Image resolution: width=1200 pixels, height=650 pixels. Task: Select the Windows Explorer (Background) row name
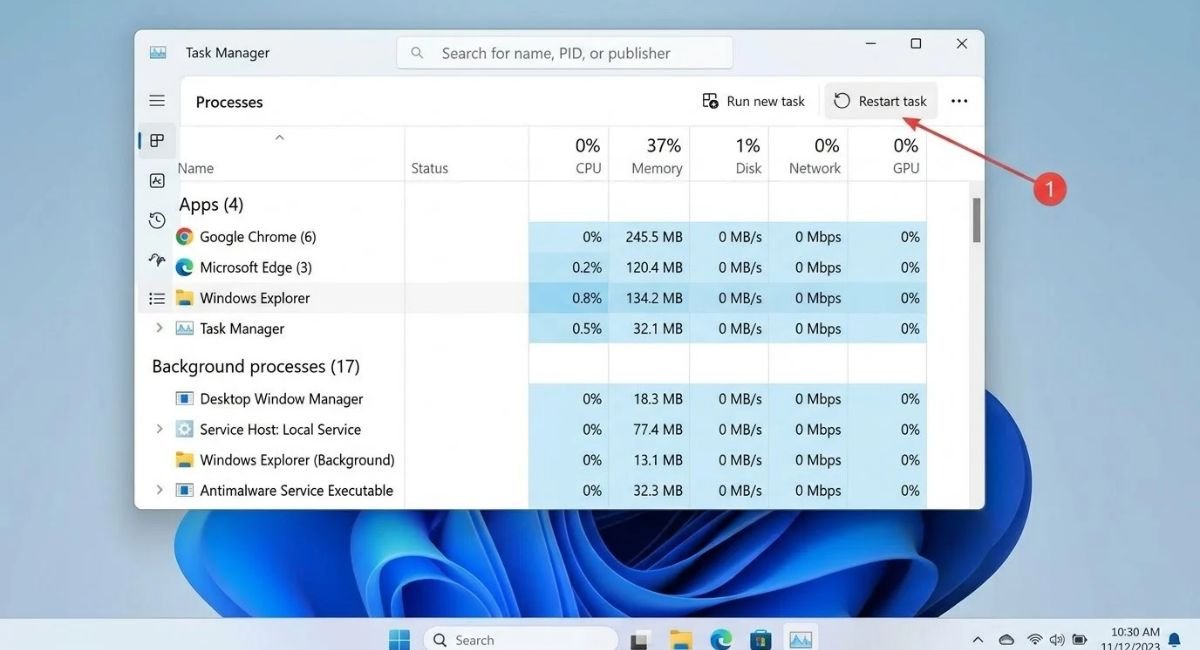click(x=297, y=460)
